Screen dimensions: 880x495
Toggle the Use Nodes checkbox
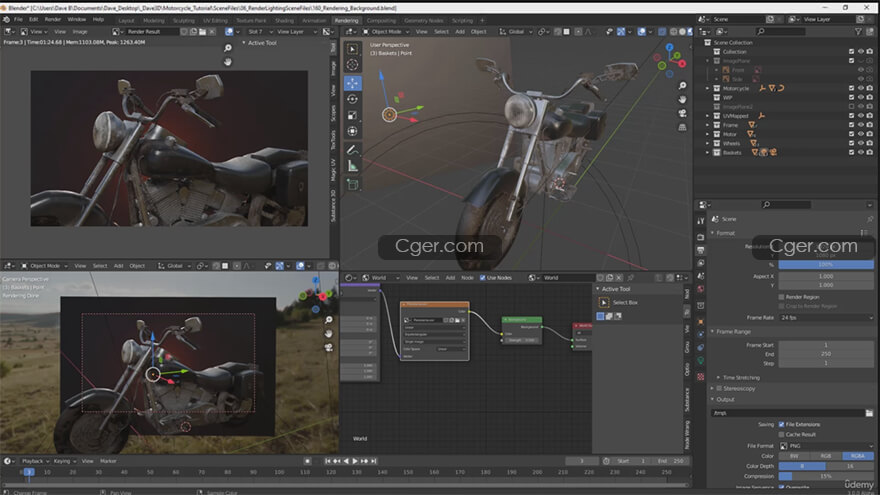click(483, 277)
